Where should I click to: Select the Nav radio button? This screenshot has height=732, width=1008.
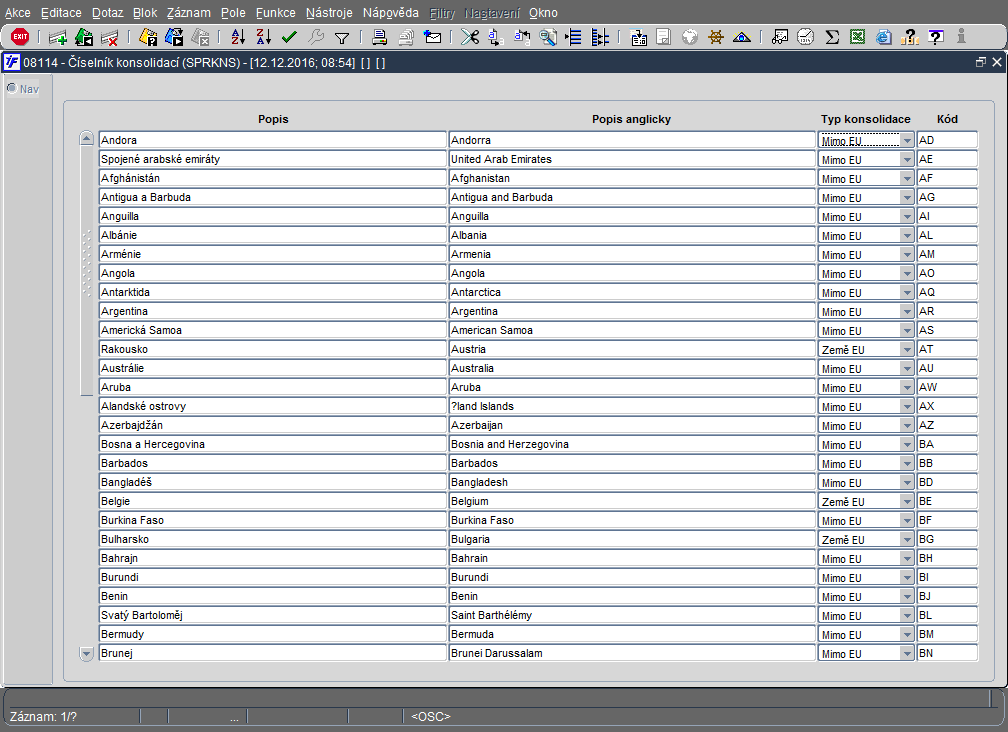point(12,88)
